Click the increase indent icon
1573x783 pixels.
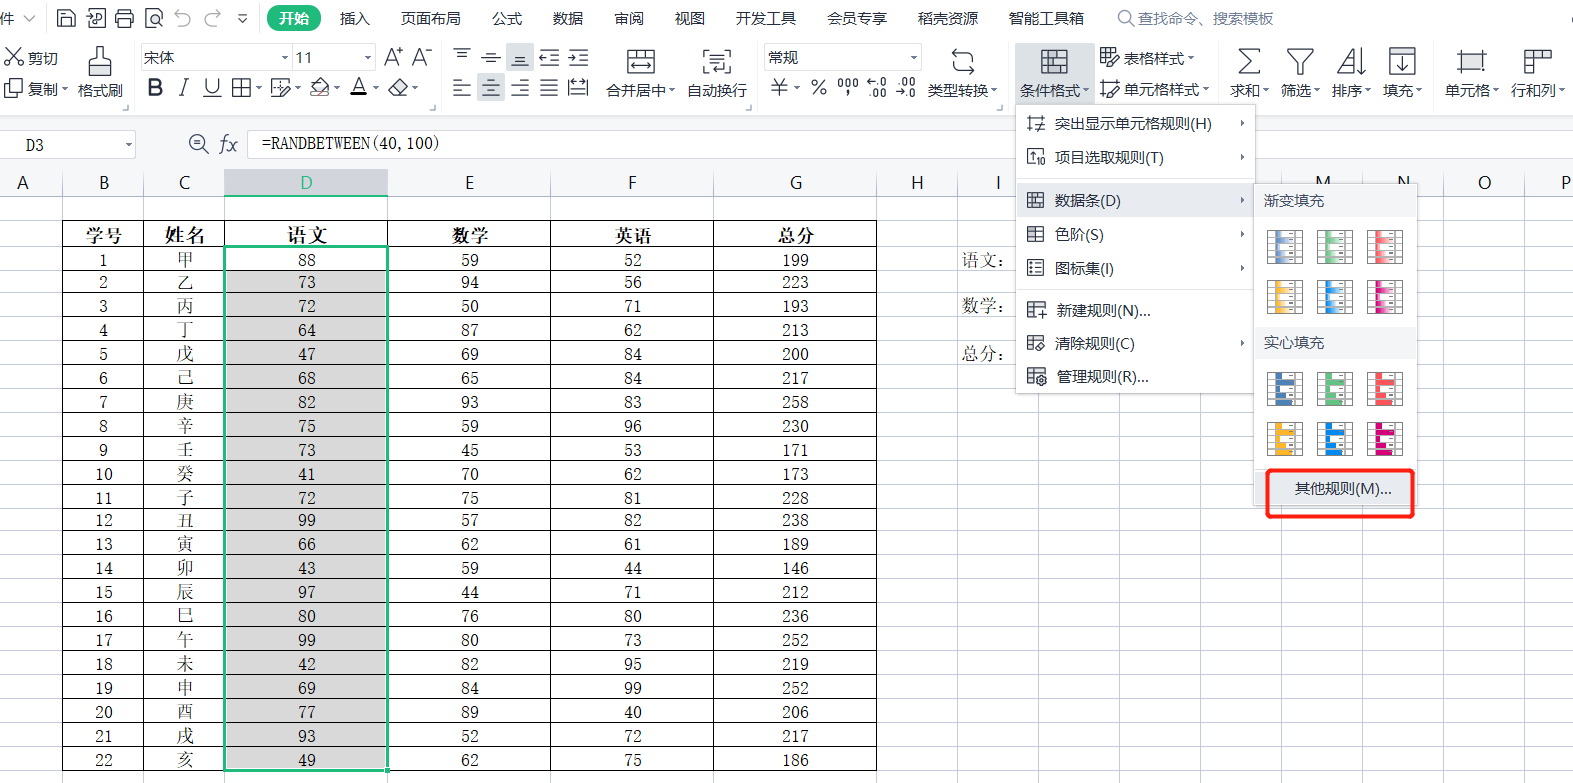(x=578, y=57)
